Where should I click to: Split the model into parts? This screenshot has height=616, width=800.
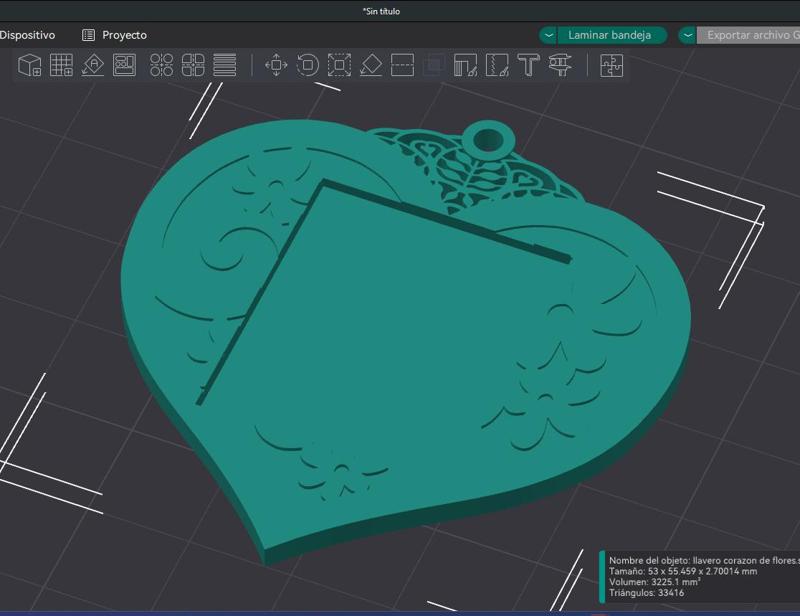point(193,65)
